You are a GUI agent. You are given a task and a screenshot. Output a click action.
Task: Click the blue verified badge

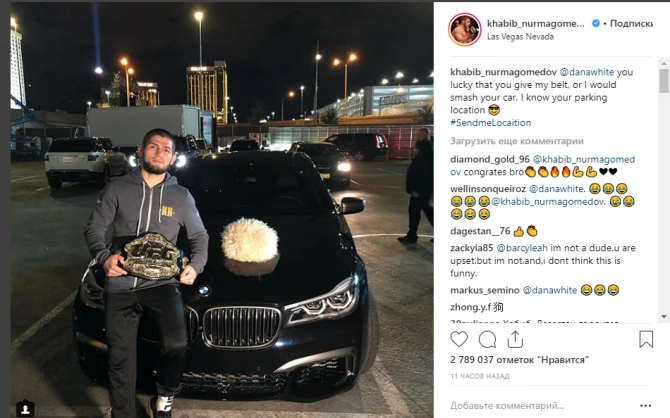click(x=595, y=24)
